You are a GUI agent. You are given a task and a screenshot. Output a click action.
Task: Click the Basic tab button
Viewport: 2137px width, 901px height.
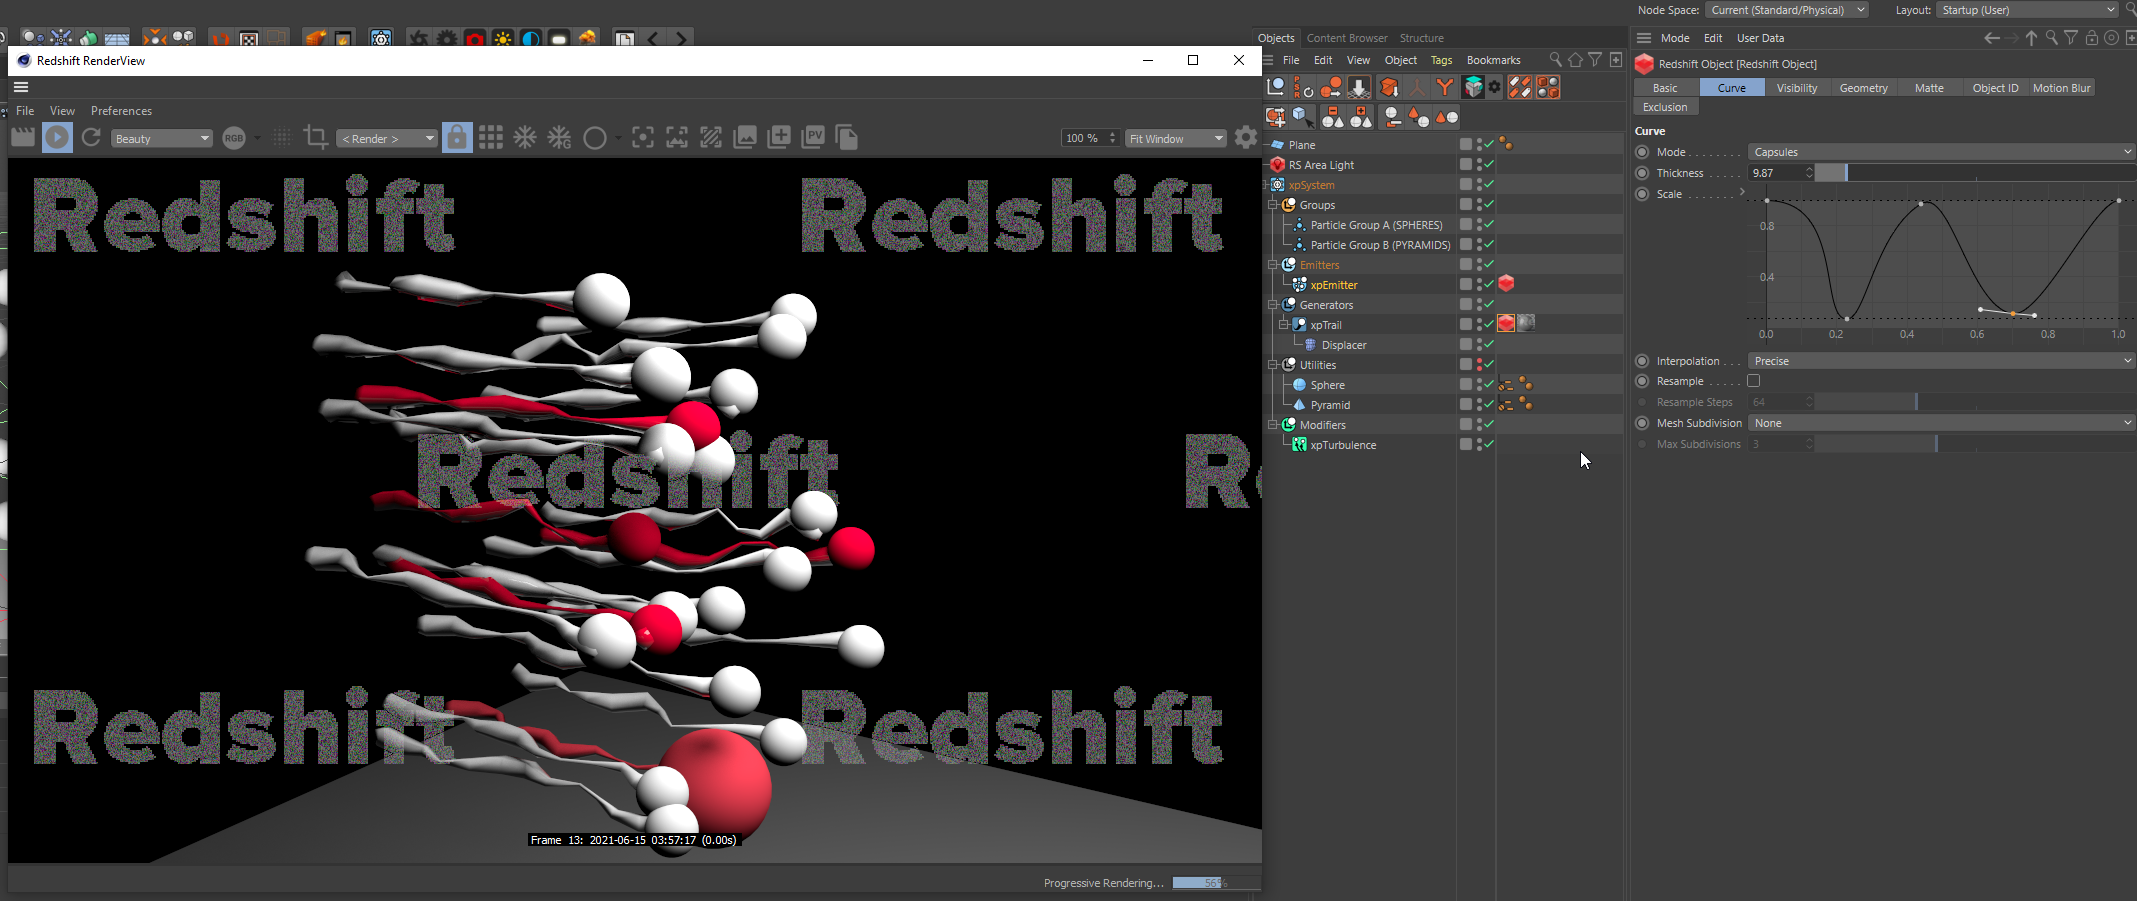coord(1665,88)
